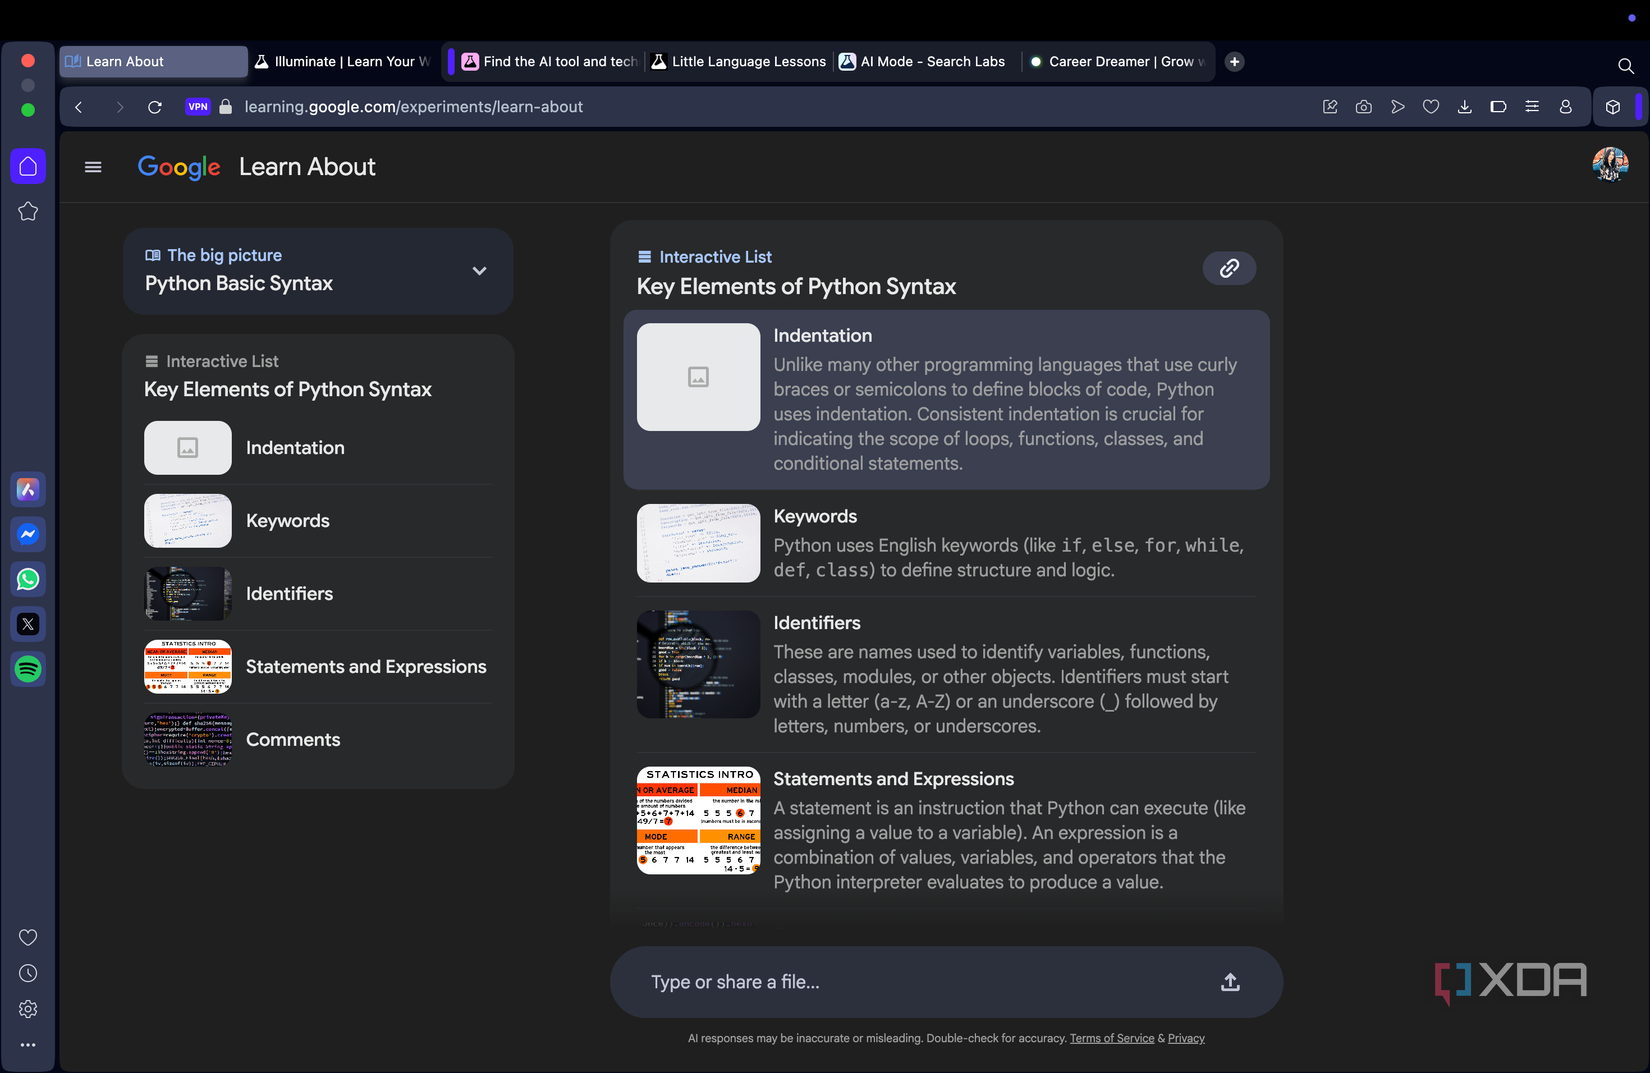The image size is (1650, 1073).
Task: Open the sidebar settings gear
Action: (x=28, y=1009)
